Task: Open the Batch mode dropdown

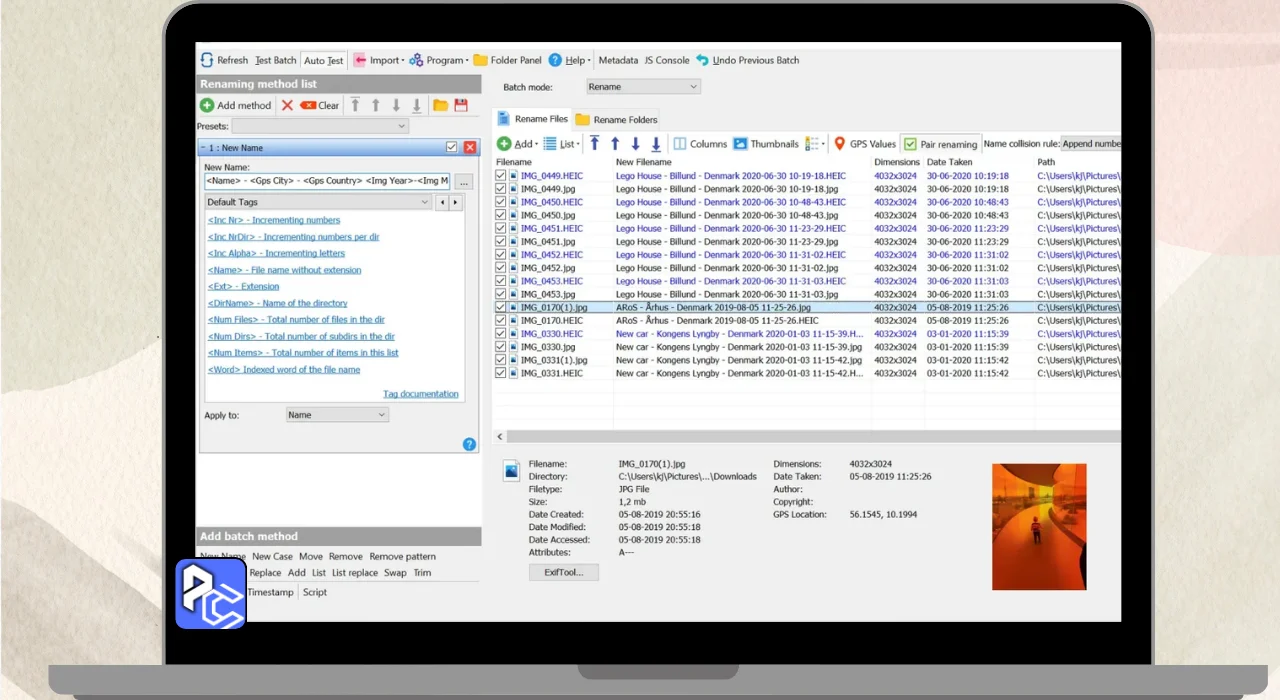Action: [x=643, y=87]
